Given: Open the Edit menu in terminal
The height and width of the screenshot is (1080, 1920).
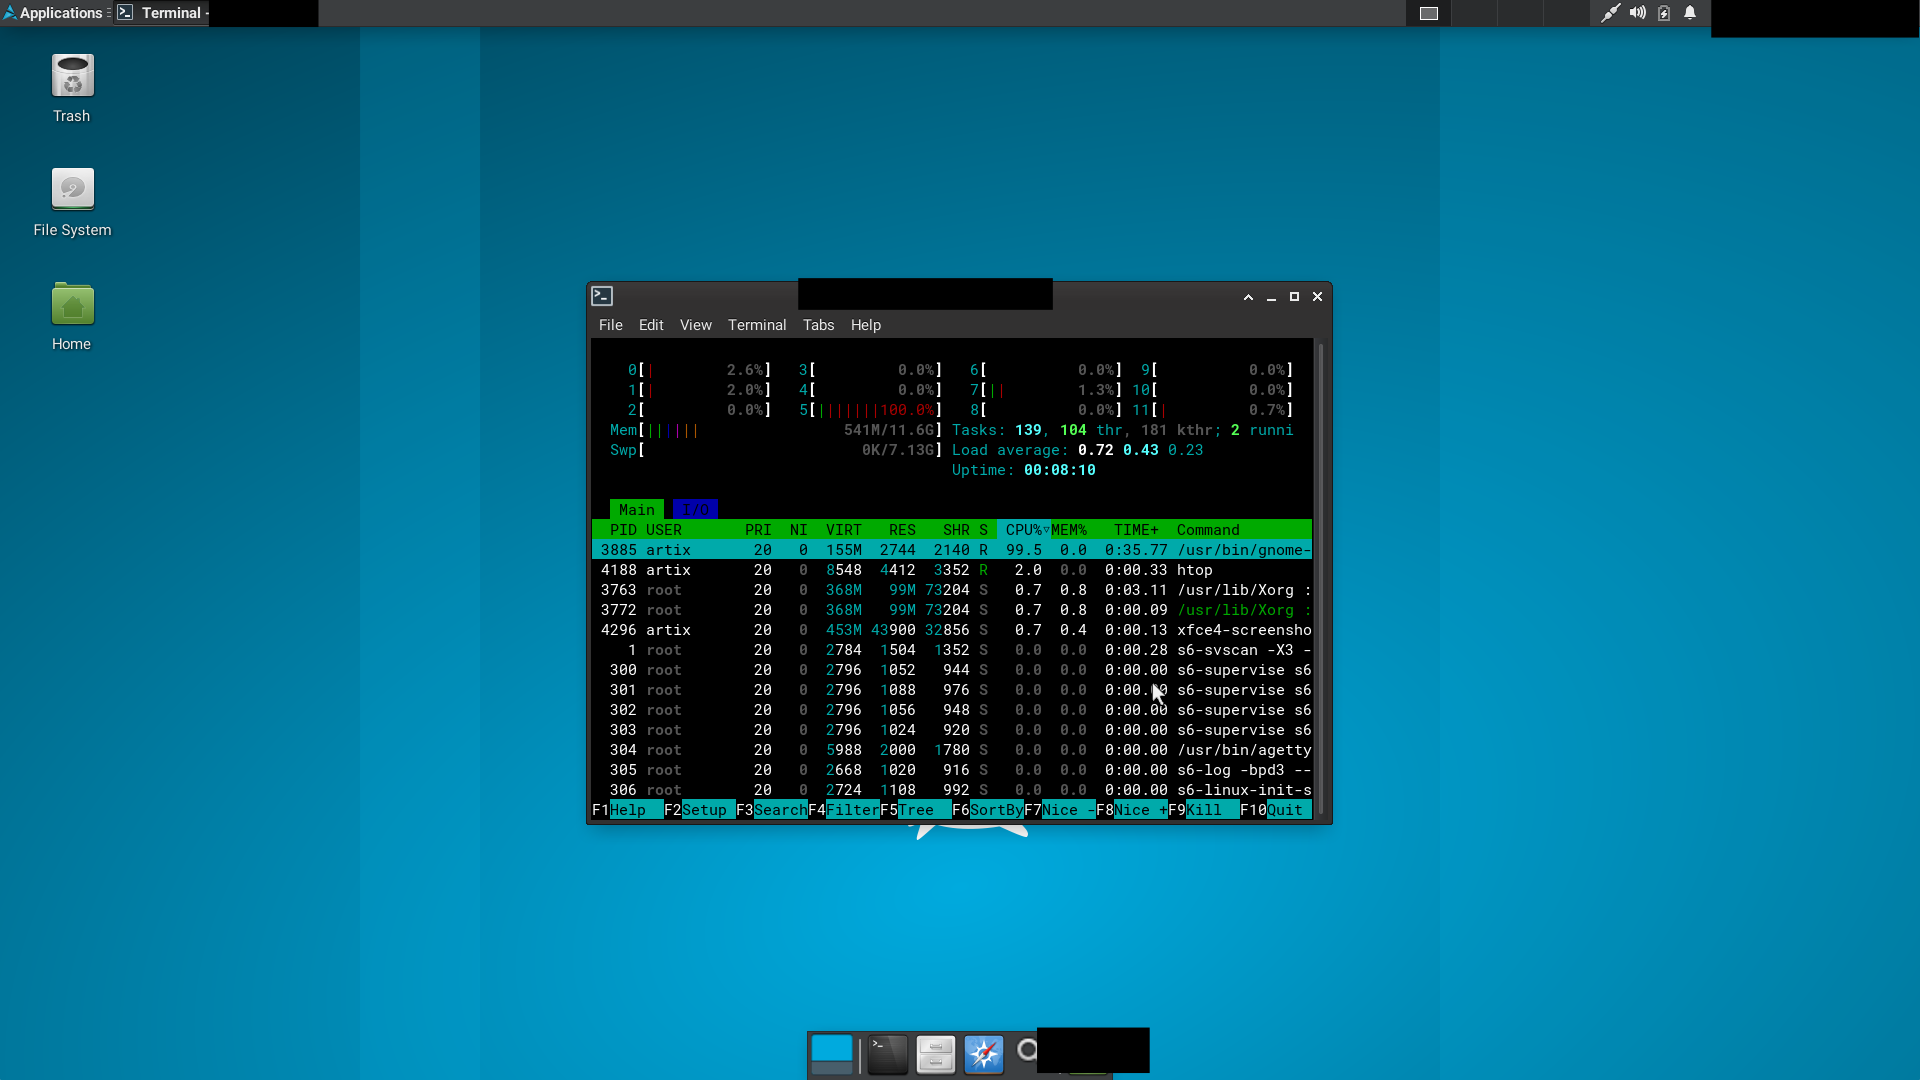Looking at the screenshot, I should click(x=651, y=325).
